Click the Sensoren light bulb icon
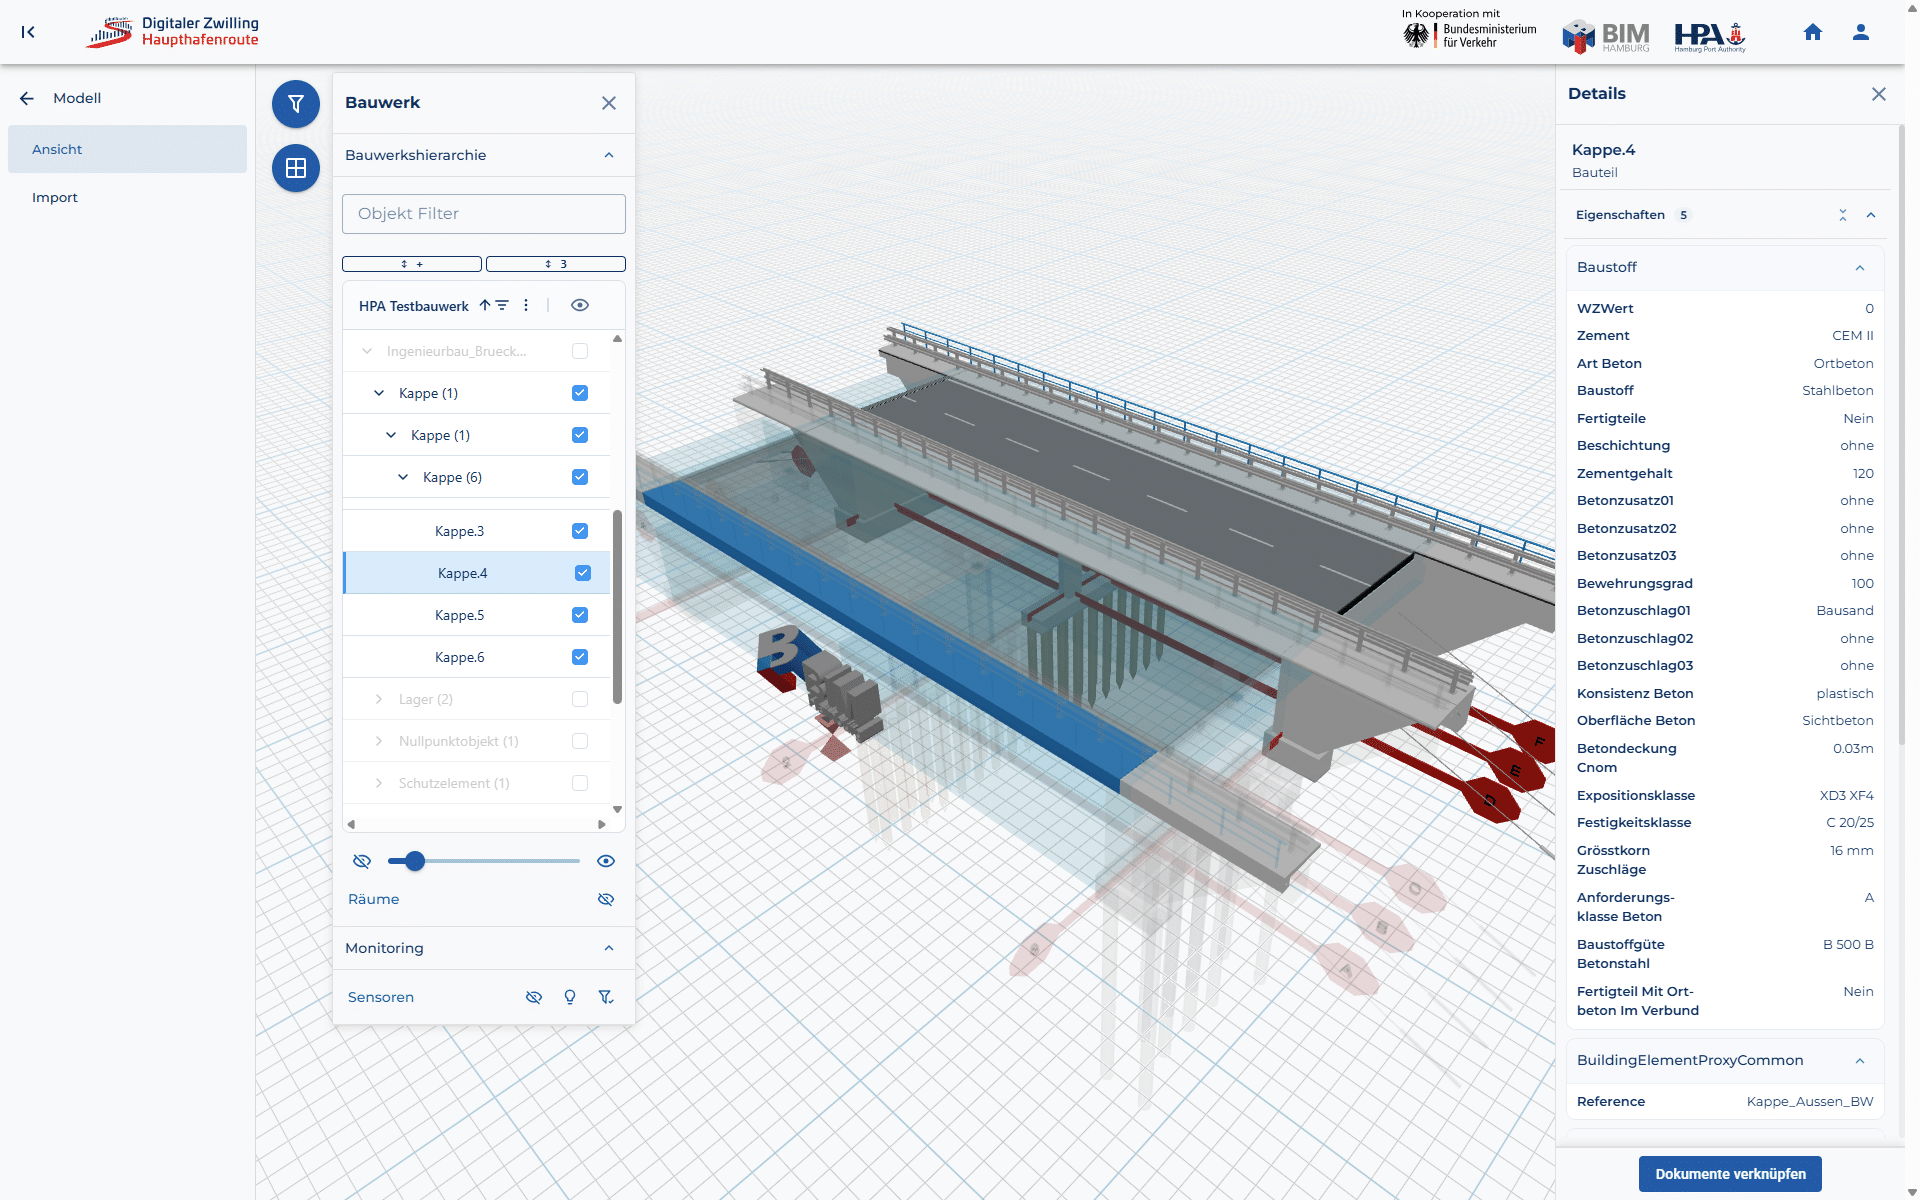 [570, 997]
